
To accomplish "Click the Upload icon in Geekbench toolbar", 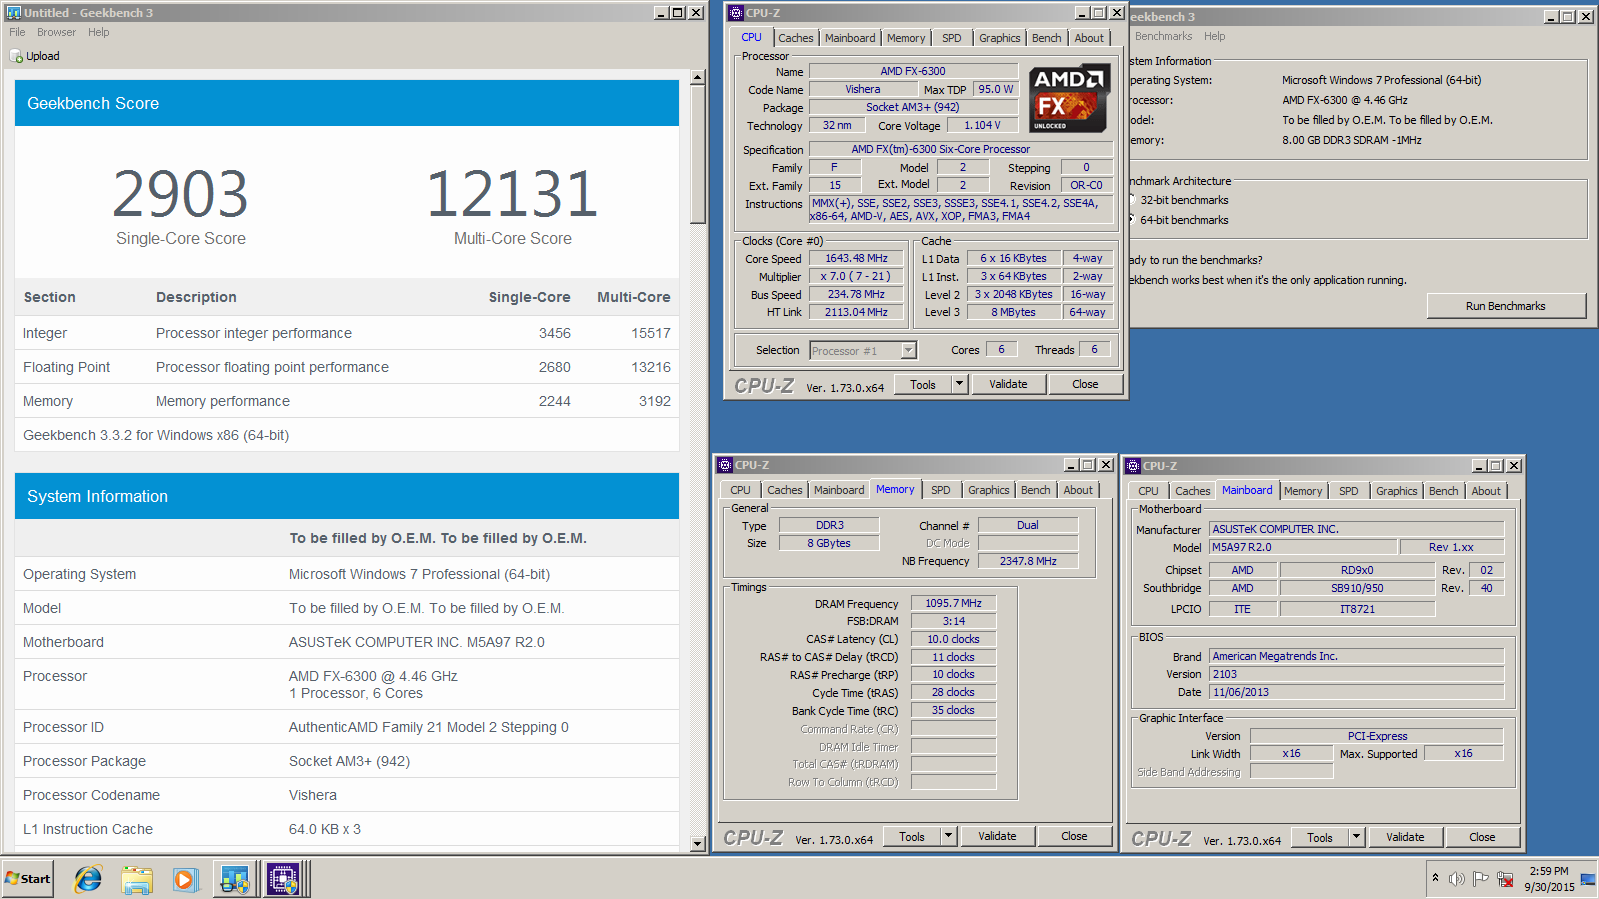I will pyautogui.click(x=16, y=56).
